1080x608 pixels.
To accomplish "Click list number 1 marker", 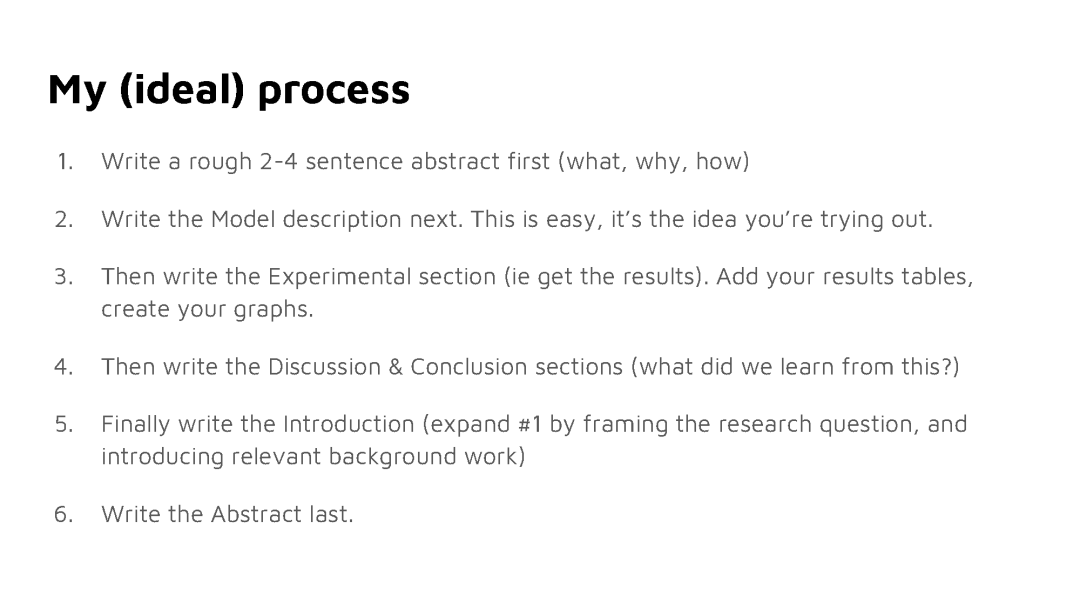I will click(65, 161).
